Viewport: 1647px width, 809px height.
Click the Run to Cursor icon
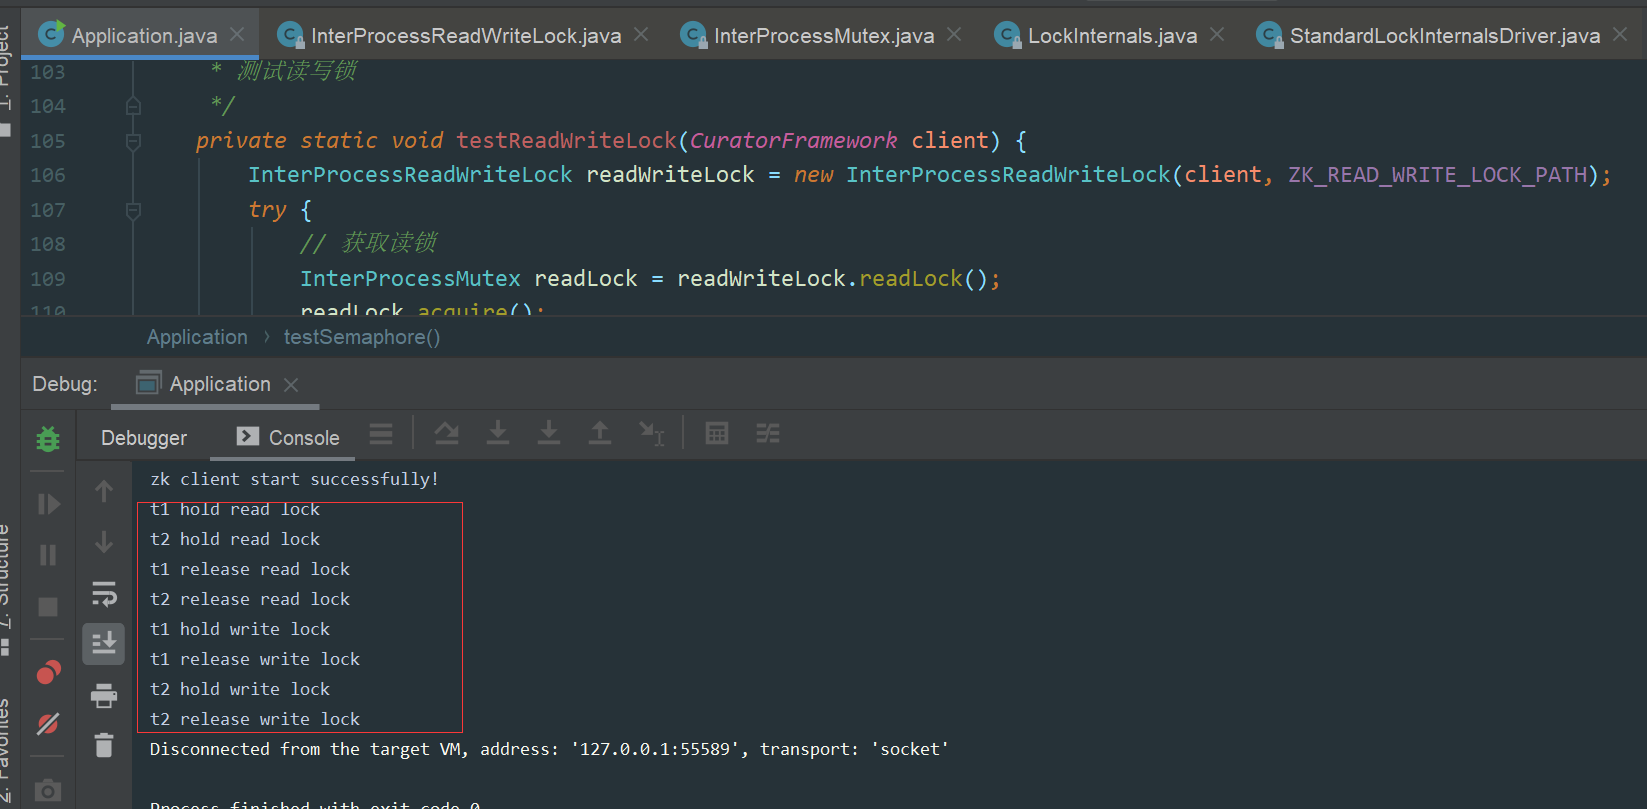pyautogui.click(x=652, y=434)
